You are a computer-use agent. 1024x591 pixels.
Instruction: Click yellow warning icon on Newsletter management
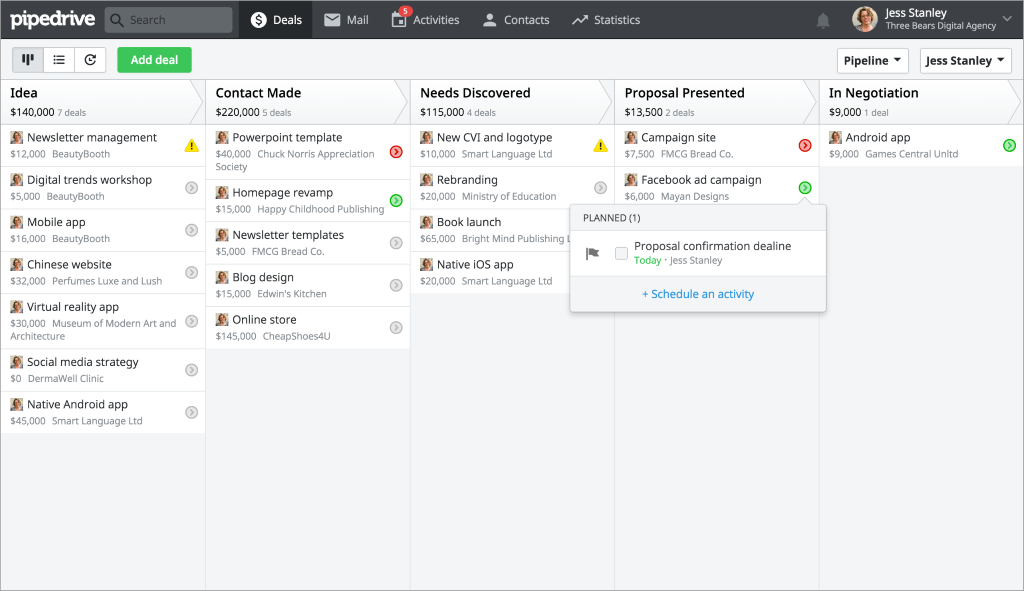pos(191,146)
